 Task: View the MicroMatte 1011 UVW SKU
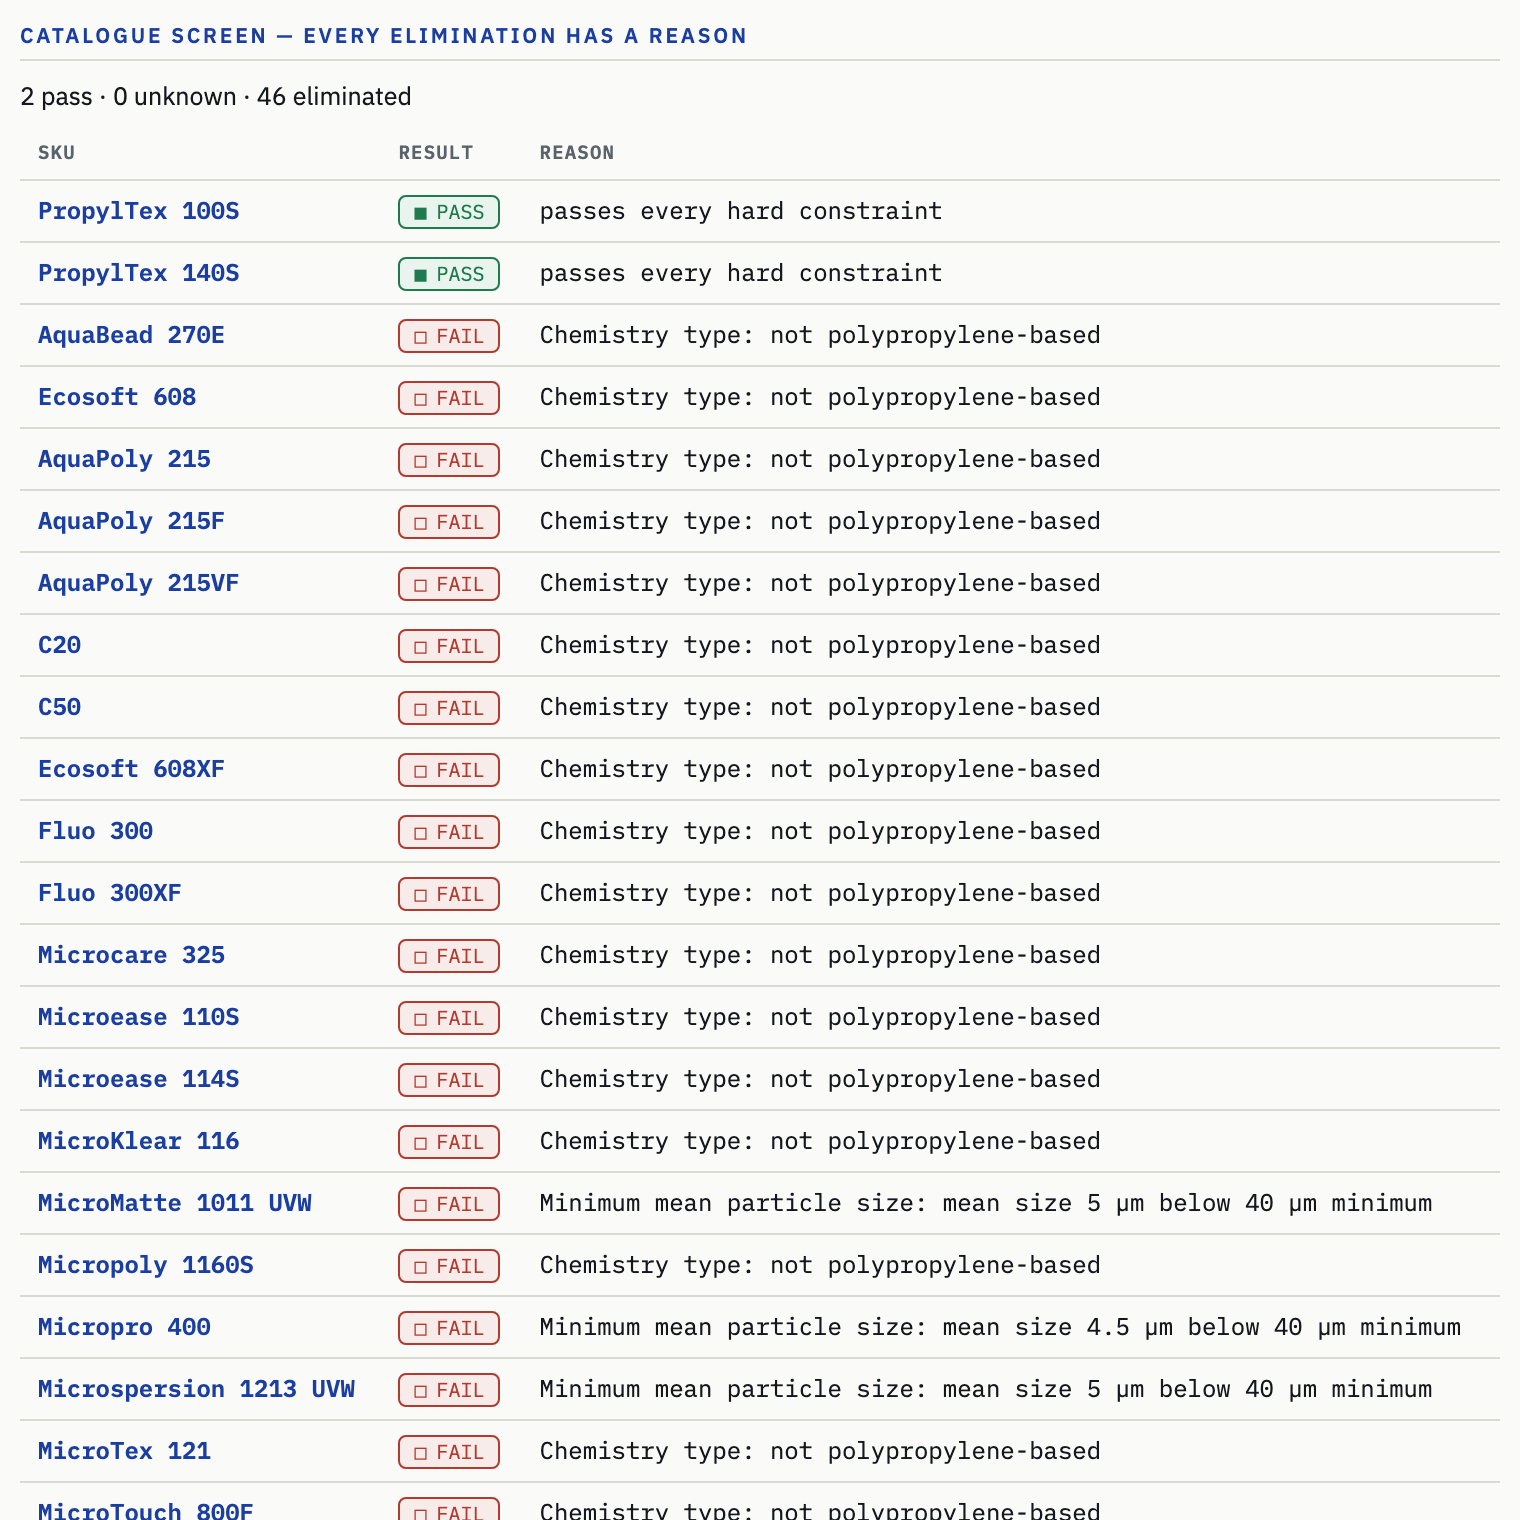175,1203
